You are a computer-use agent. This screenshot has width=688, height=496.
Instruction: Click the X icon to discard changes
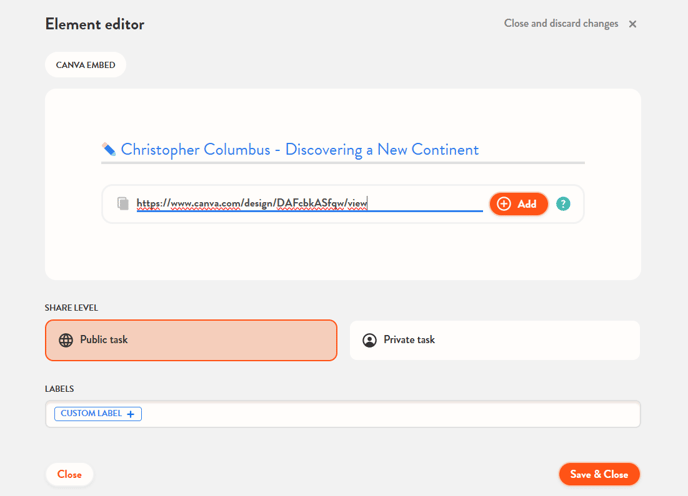coord(632,24)
